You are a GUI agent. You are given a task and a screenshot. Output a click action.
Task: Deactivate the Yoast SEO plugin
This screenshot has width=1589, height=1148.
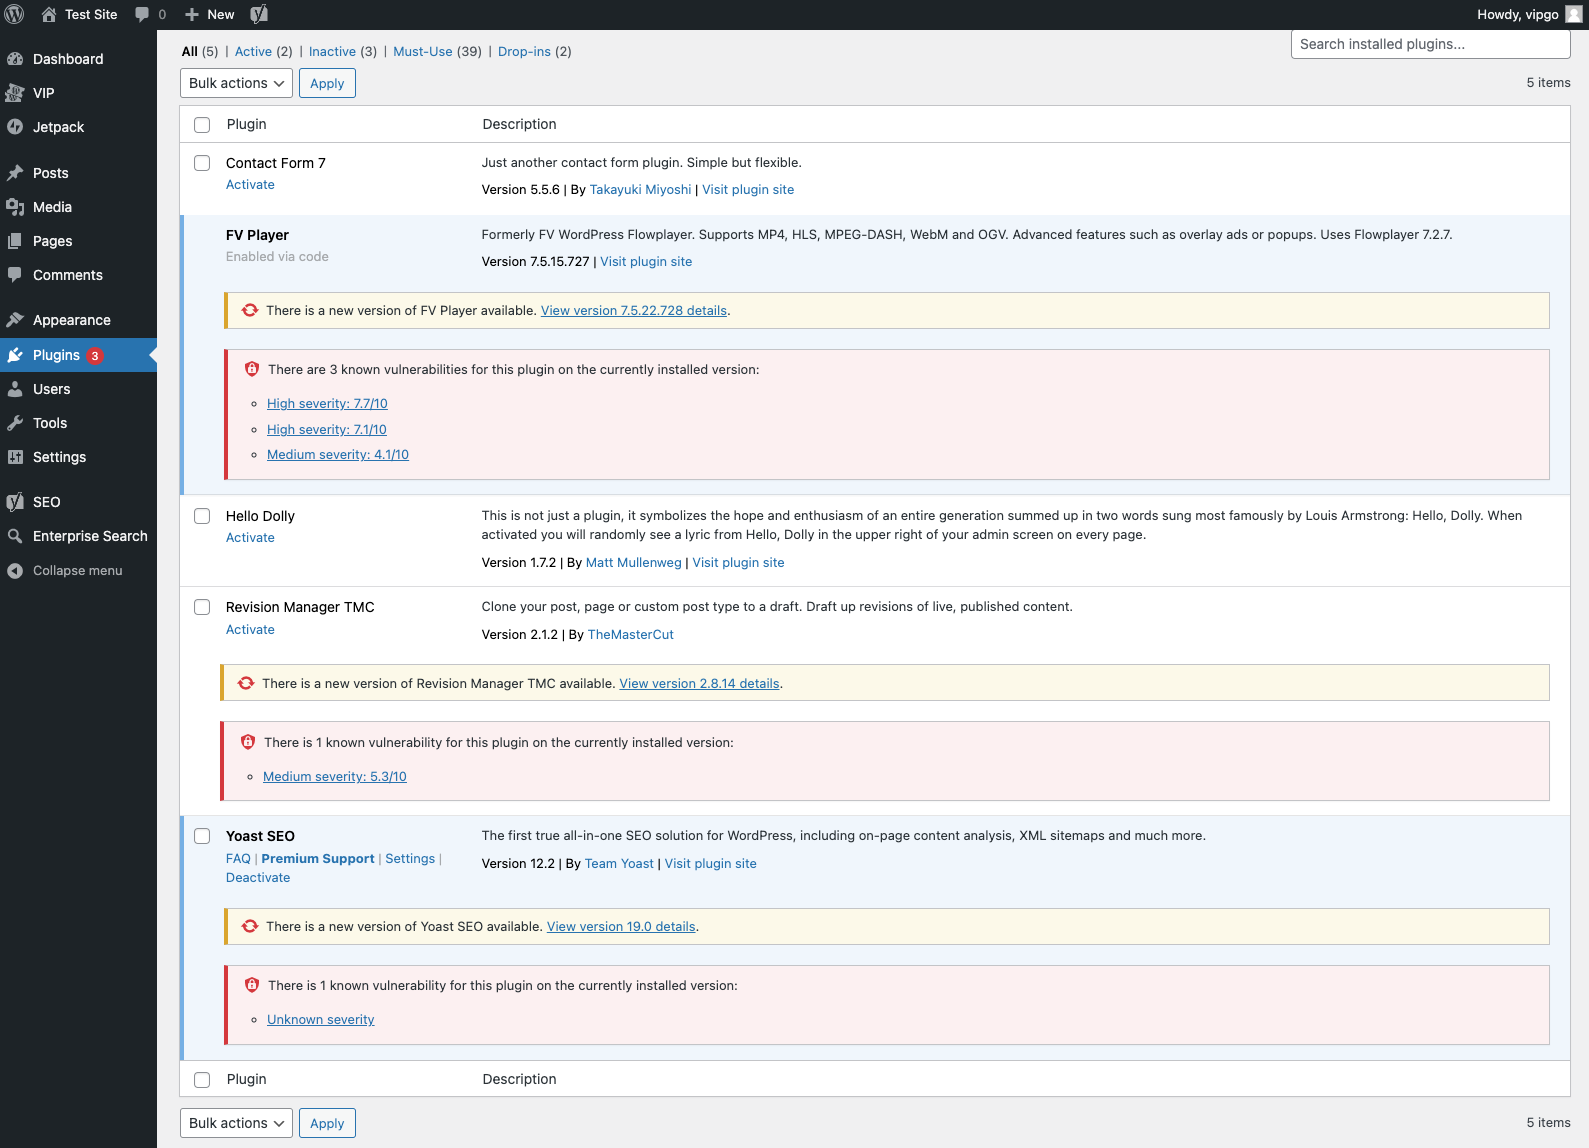click(258, 878)
